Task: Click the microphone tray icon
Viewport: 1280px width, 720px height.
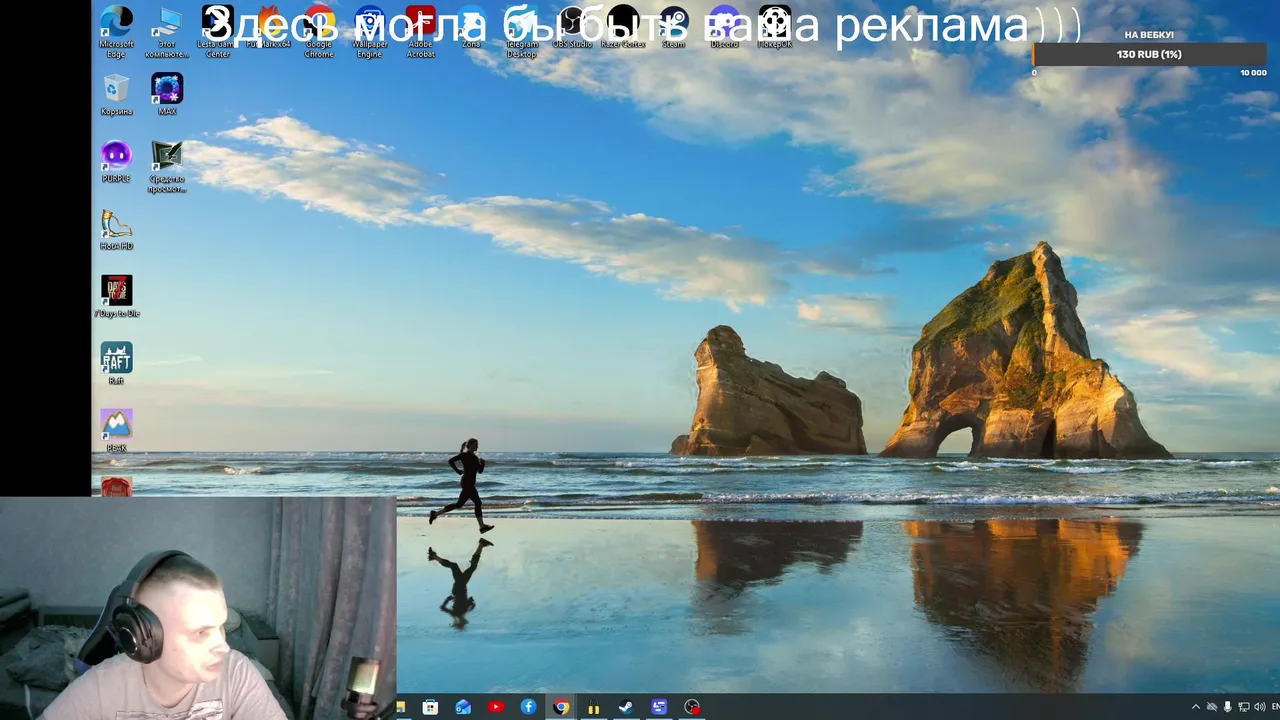Action: [1228, 707]
